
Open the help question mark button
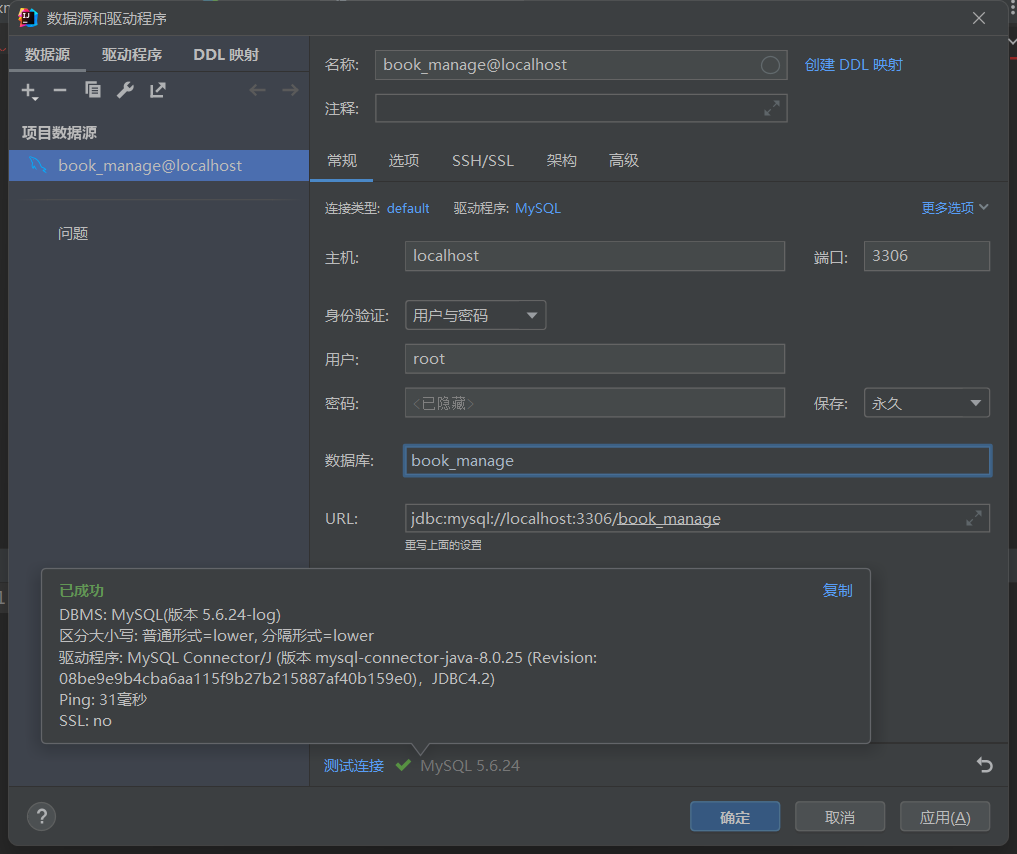[42, 816]
